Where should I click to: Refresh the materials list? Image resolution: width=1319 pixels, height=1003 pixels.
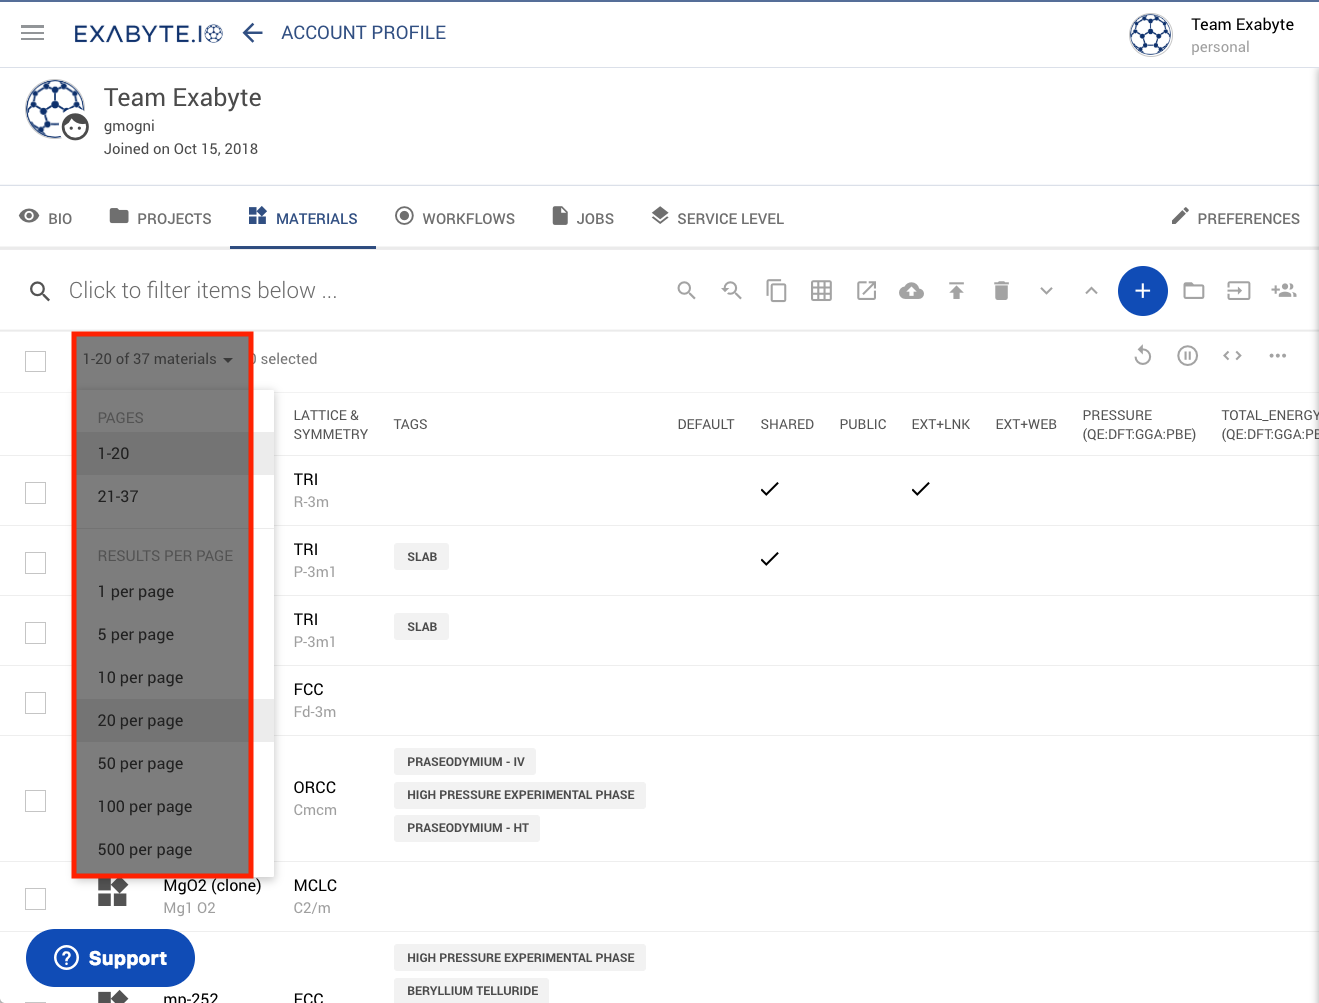click(1142, 355)
